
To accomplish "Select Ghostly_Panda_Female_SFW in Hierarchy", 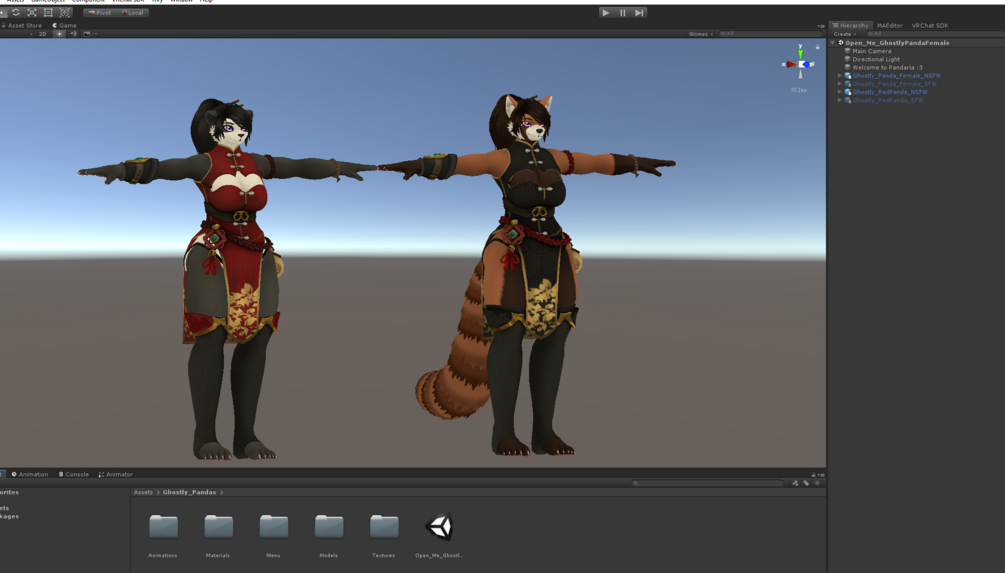I will coord(895,84).
